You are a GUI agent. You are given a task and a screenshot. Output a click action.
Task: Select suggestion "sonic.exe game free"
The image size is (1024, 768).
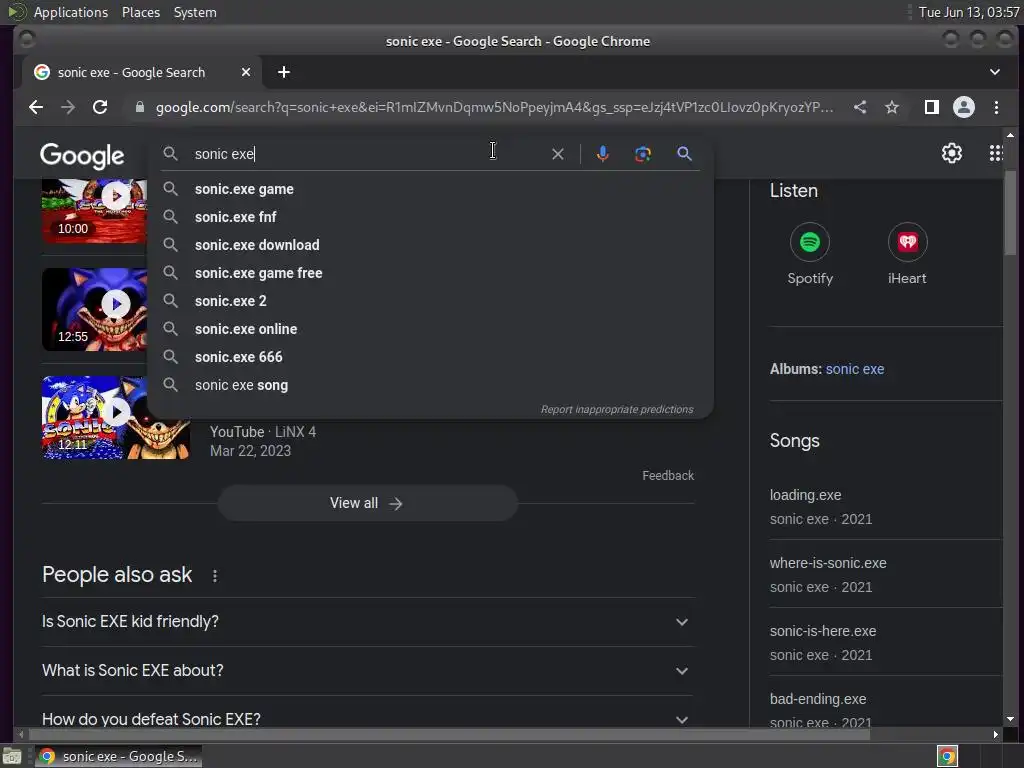(x=430, y=273)
